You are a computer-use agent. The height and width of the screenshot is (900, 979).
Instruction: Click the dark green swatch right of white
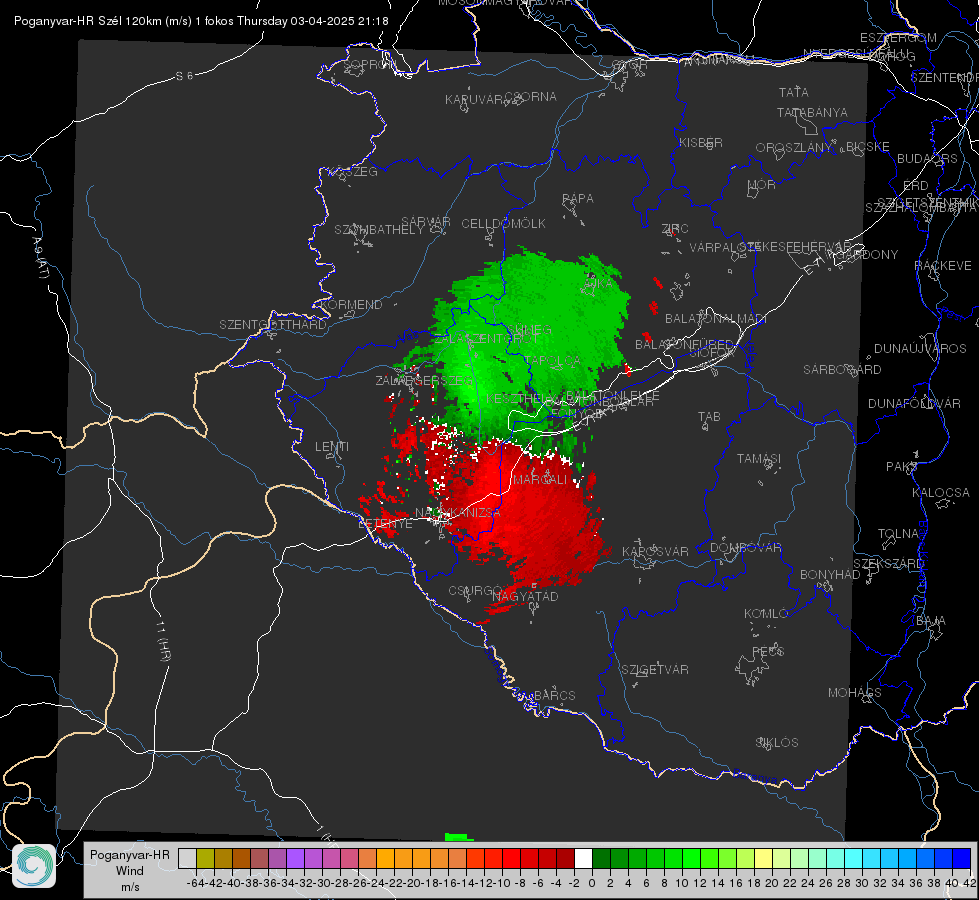tap(601, 858)
